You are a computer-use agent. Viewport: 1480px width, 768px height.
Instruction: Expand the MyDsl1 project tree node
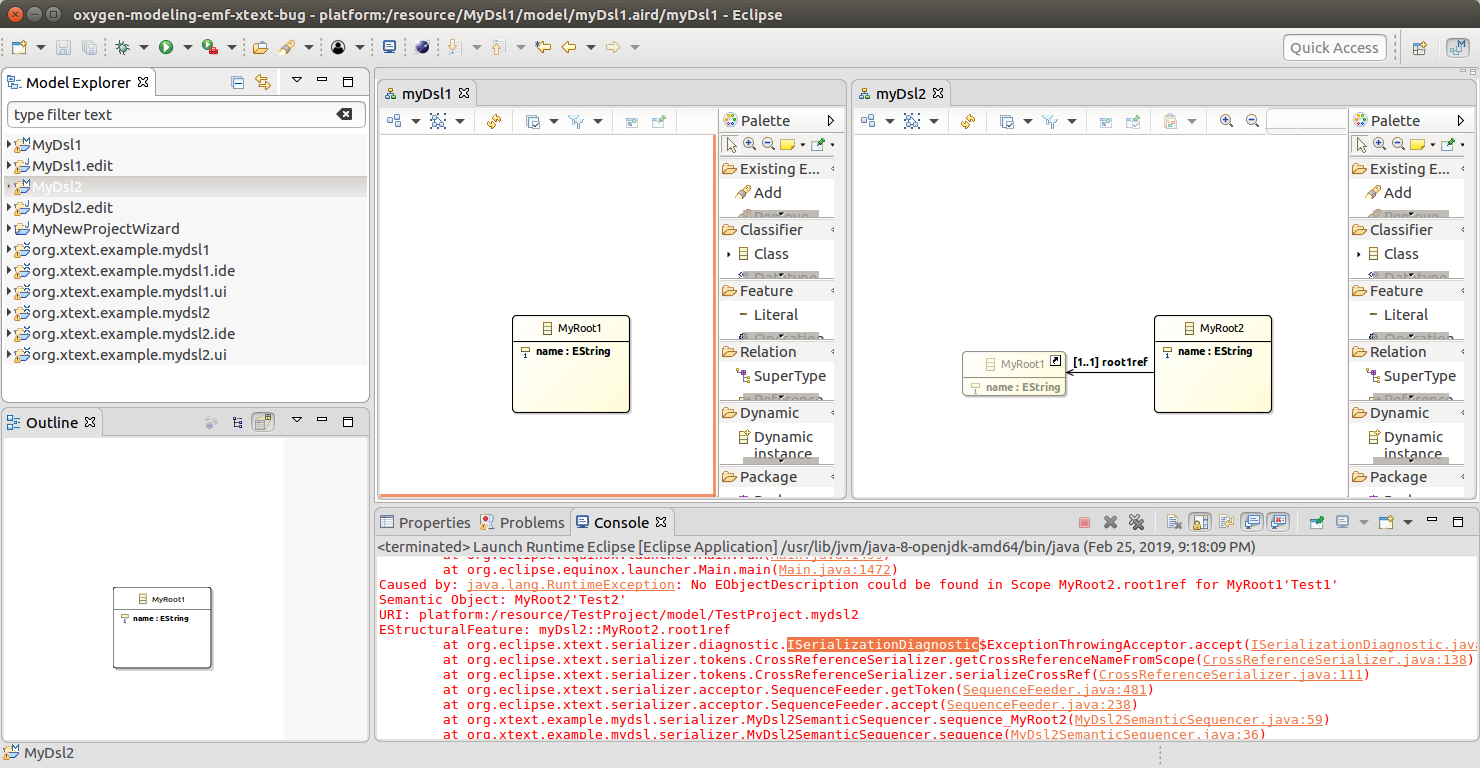point(9,145)
